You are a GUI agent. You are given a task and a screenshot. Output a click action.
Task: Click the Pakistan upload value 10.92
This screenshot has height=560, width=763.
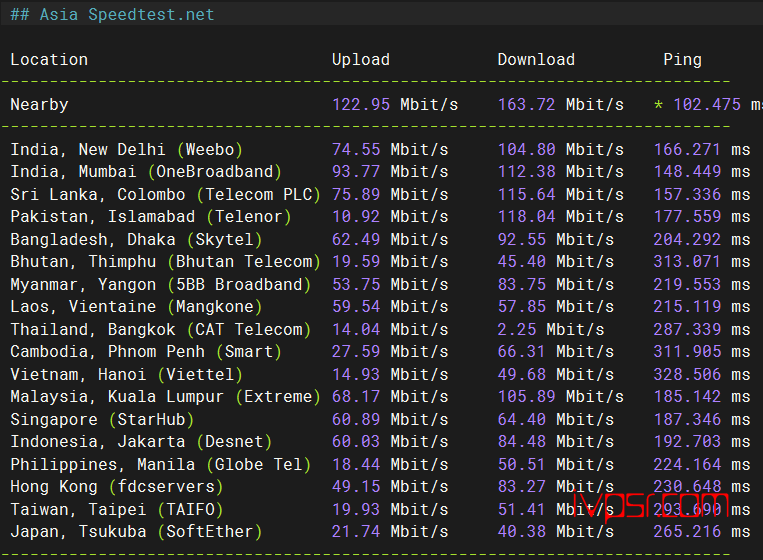356,217
